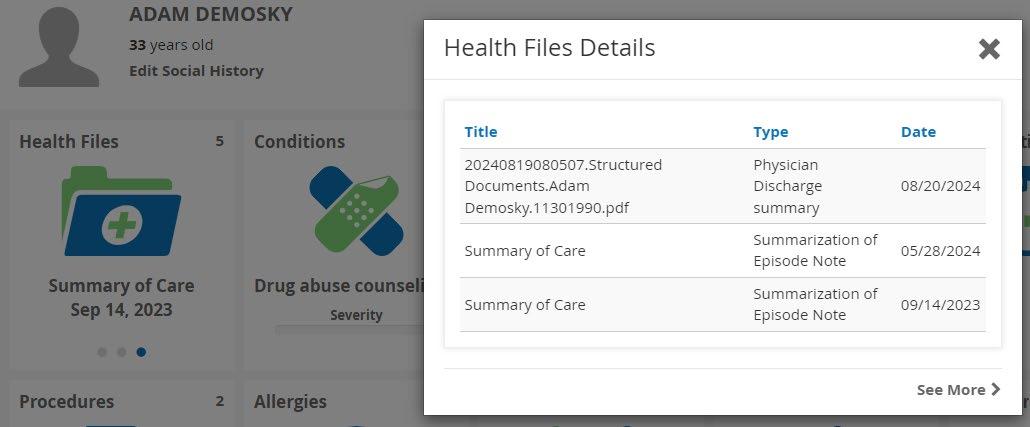
Task: Click the Severity slider bar under Conditions
Action: (x=350, y=329)
